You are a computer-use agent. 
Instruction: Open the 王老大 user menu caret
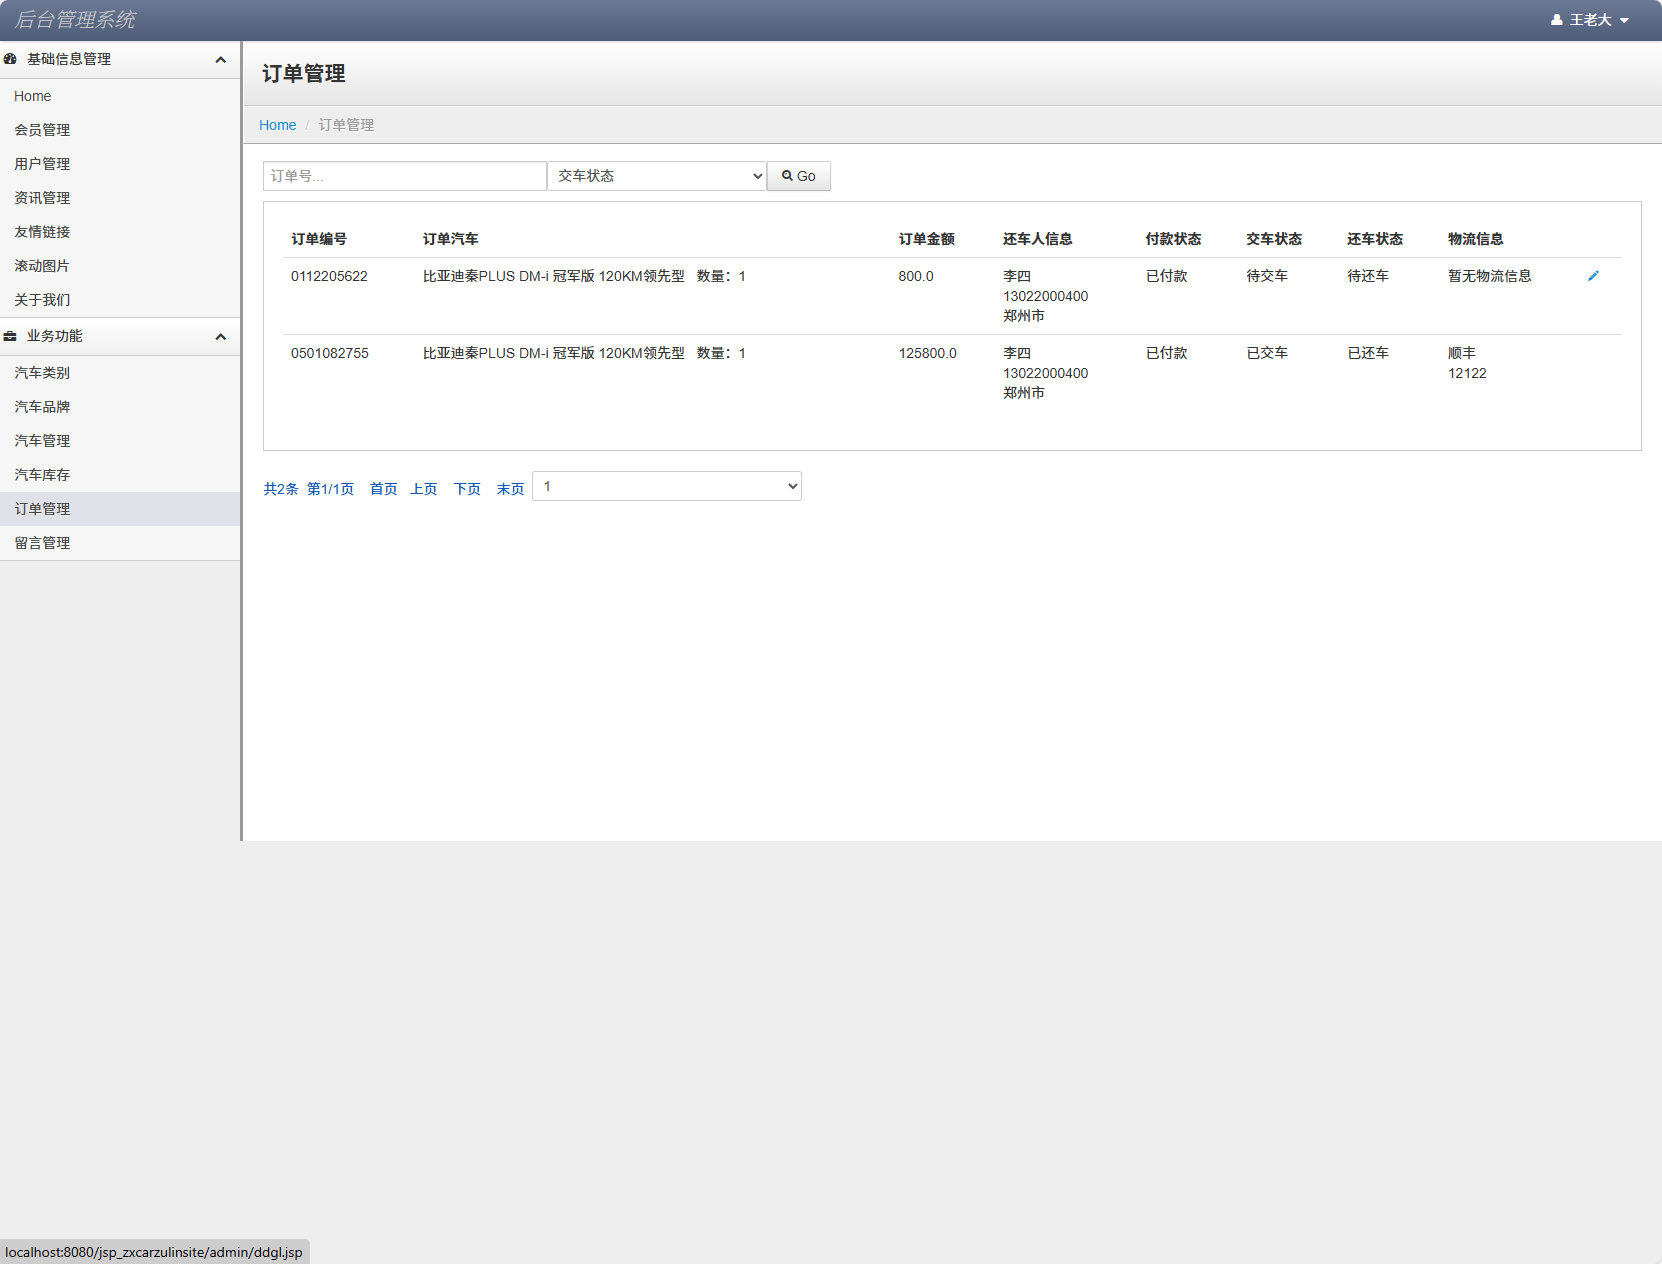1624,21
